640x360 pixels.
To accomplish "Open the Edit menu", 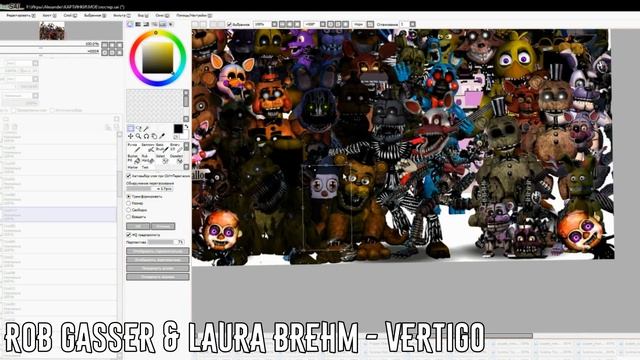I will (21, 16).
